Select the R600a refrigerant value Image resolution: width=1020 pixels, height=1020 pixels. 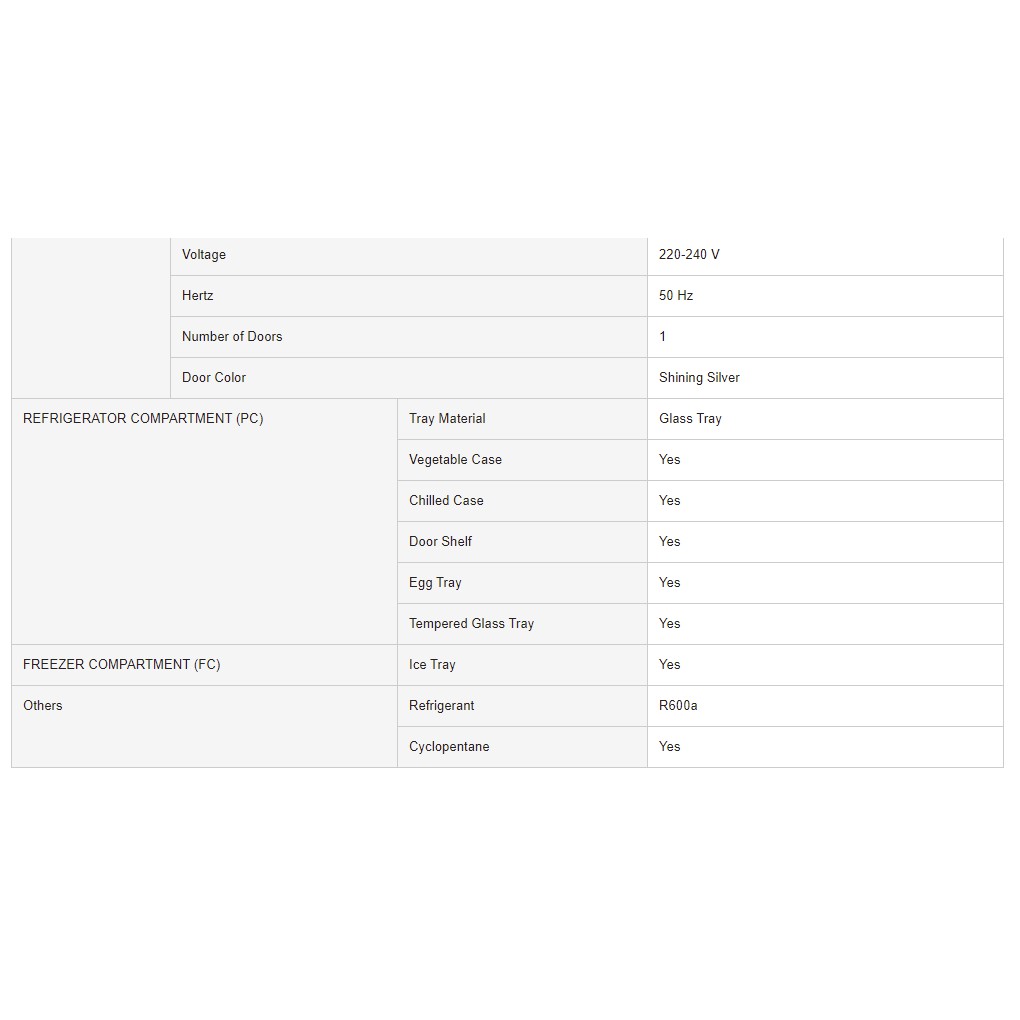pyautogui.click(x=678, y=705)
